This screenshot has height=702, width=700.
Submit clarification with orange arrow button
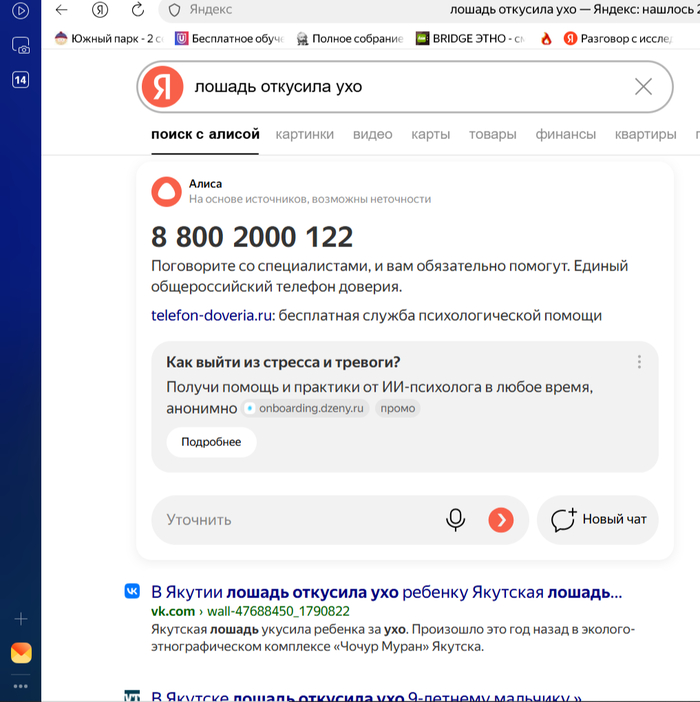click(x=501, y=520)
